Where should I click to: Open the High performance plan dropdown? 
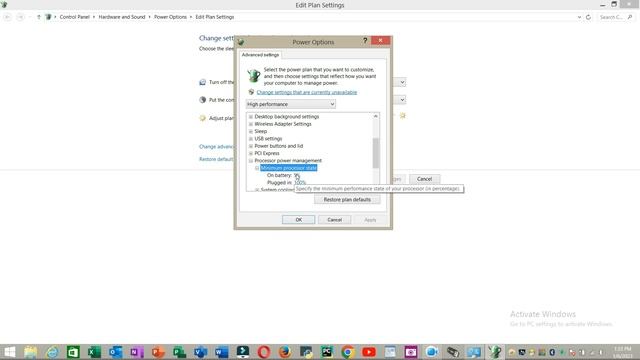coord(291,104)
